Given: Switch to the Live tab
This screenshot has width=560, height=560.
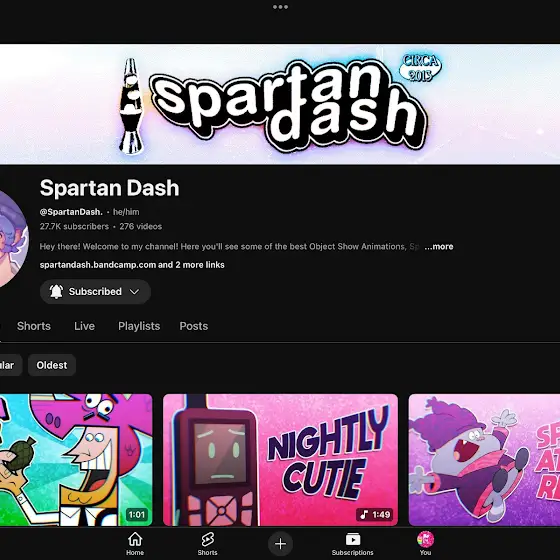Looking at the screenshot, I should click(x=84, y=326).
